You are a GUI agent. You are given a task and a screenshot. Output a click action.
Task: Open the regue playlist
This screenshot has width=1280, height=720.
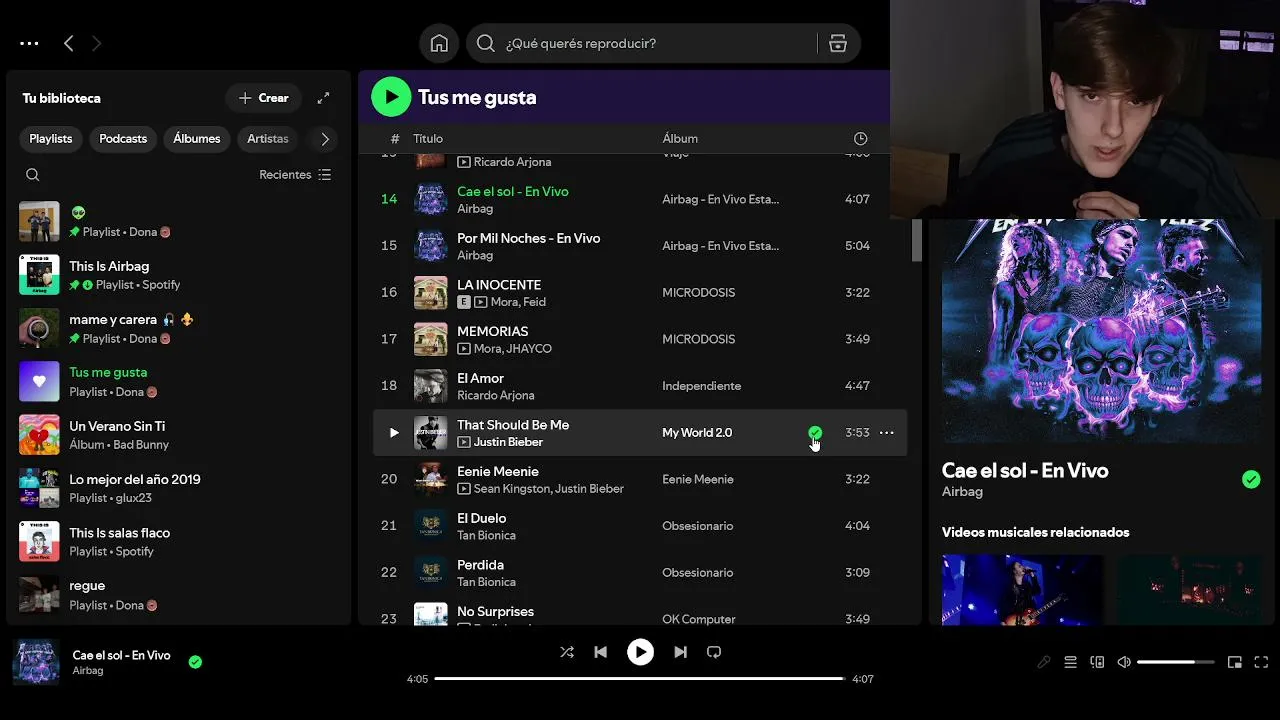[x=180, y=595]
